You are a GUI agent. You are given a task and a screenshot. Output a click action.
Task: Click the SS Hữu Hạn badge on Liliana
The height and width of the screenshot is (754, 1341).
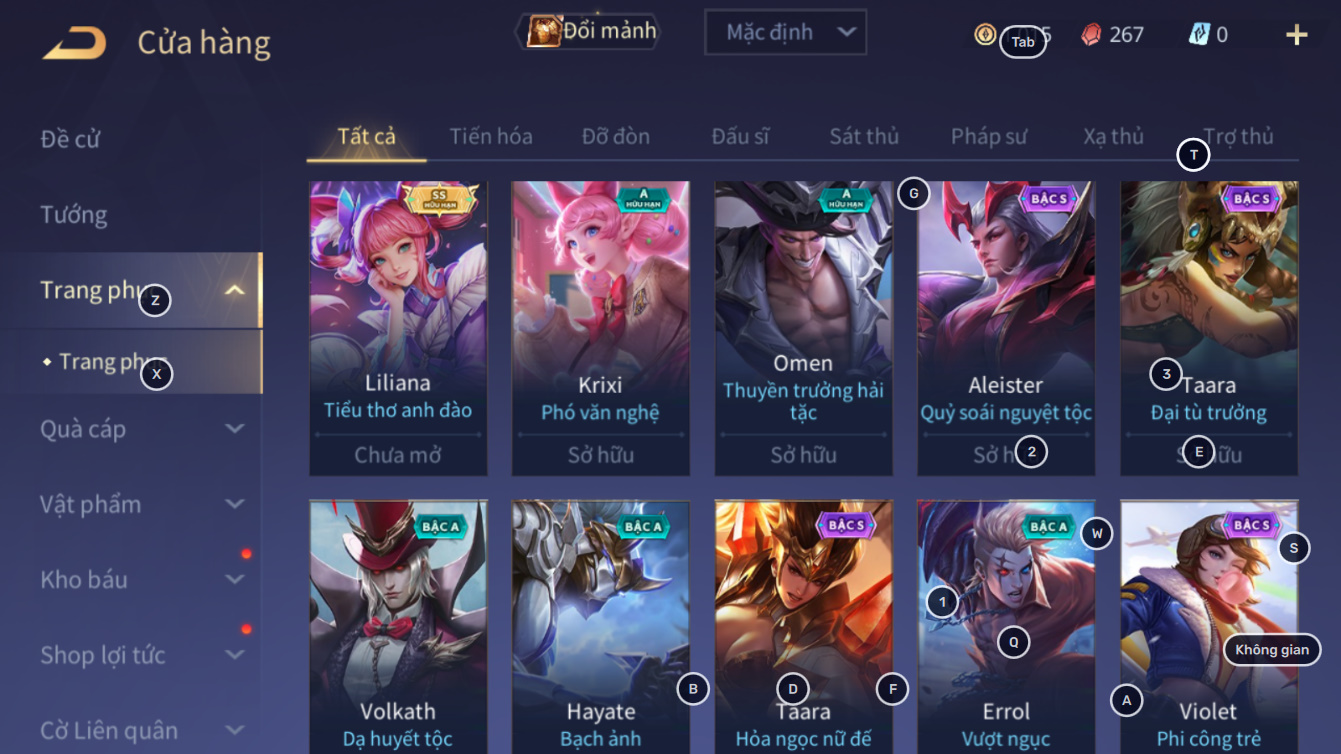pos(437,199)
